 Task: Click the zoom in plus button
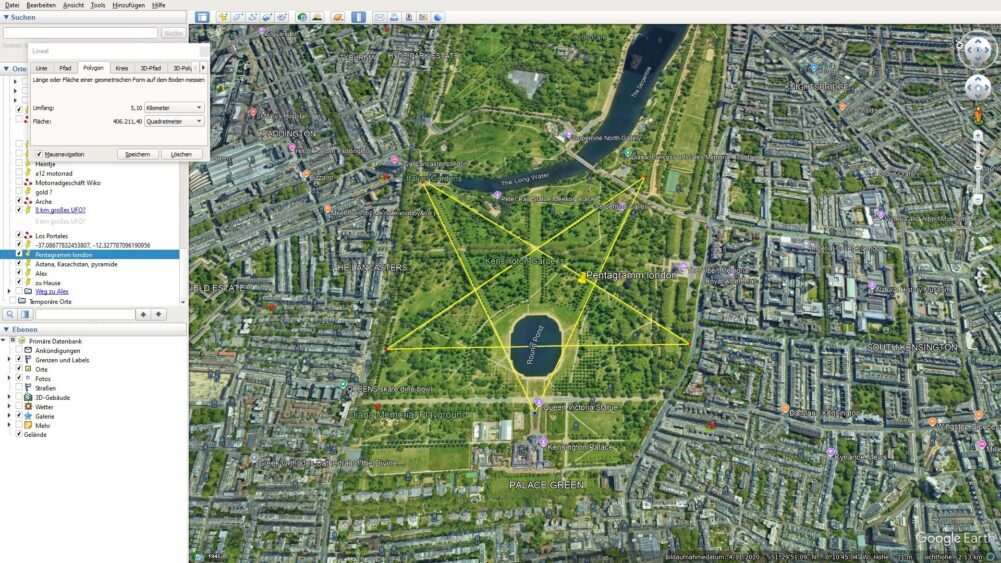click(977, 136)
